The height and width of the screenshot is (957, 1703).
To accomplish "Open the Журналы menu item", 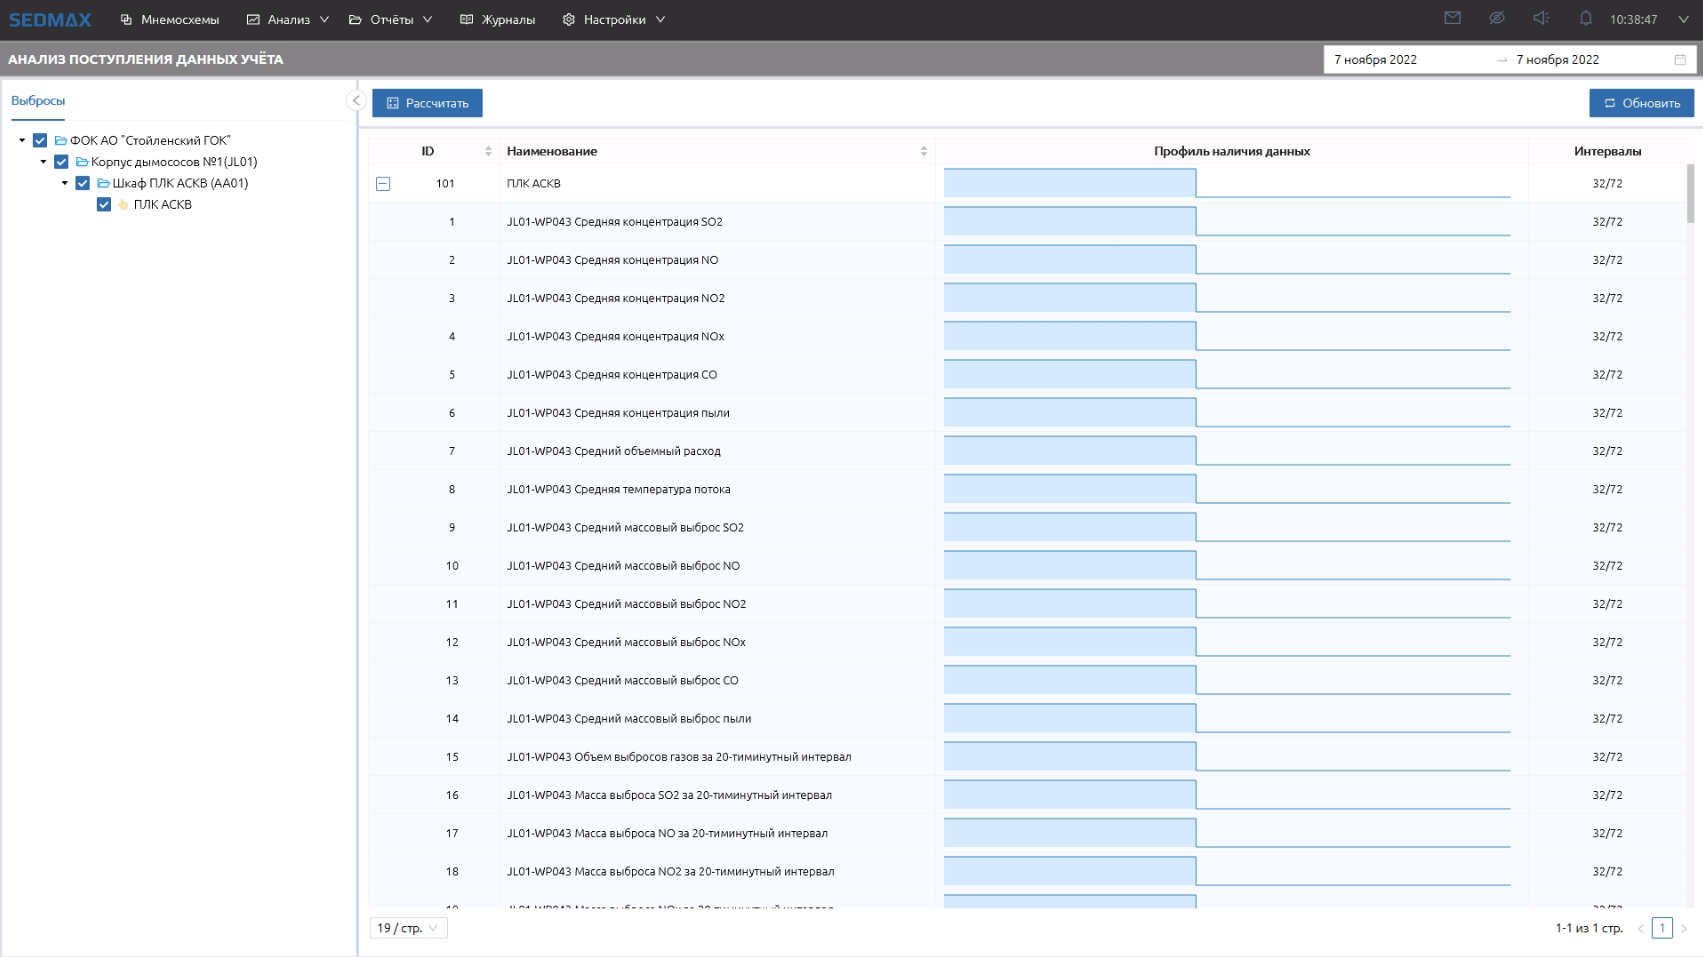I will pos(498,20).
